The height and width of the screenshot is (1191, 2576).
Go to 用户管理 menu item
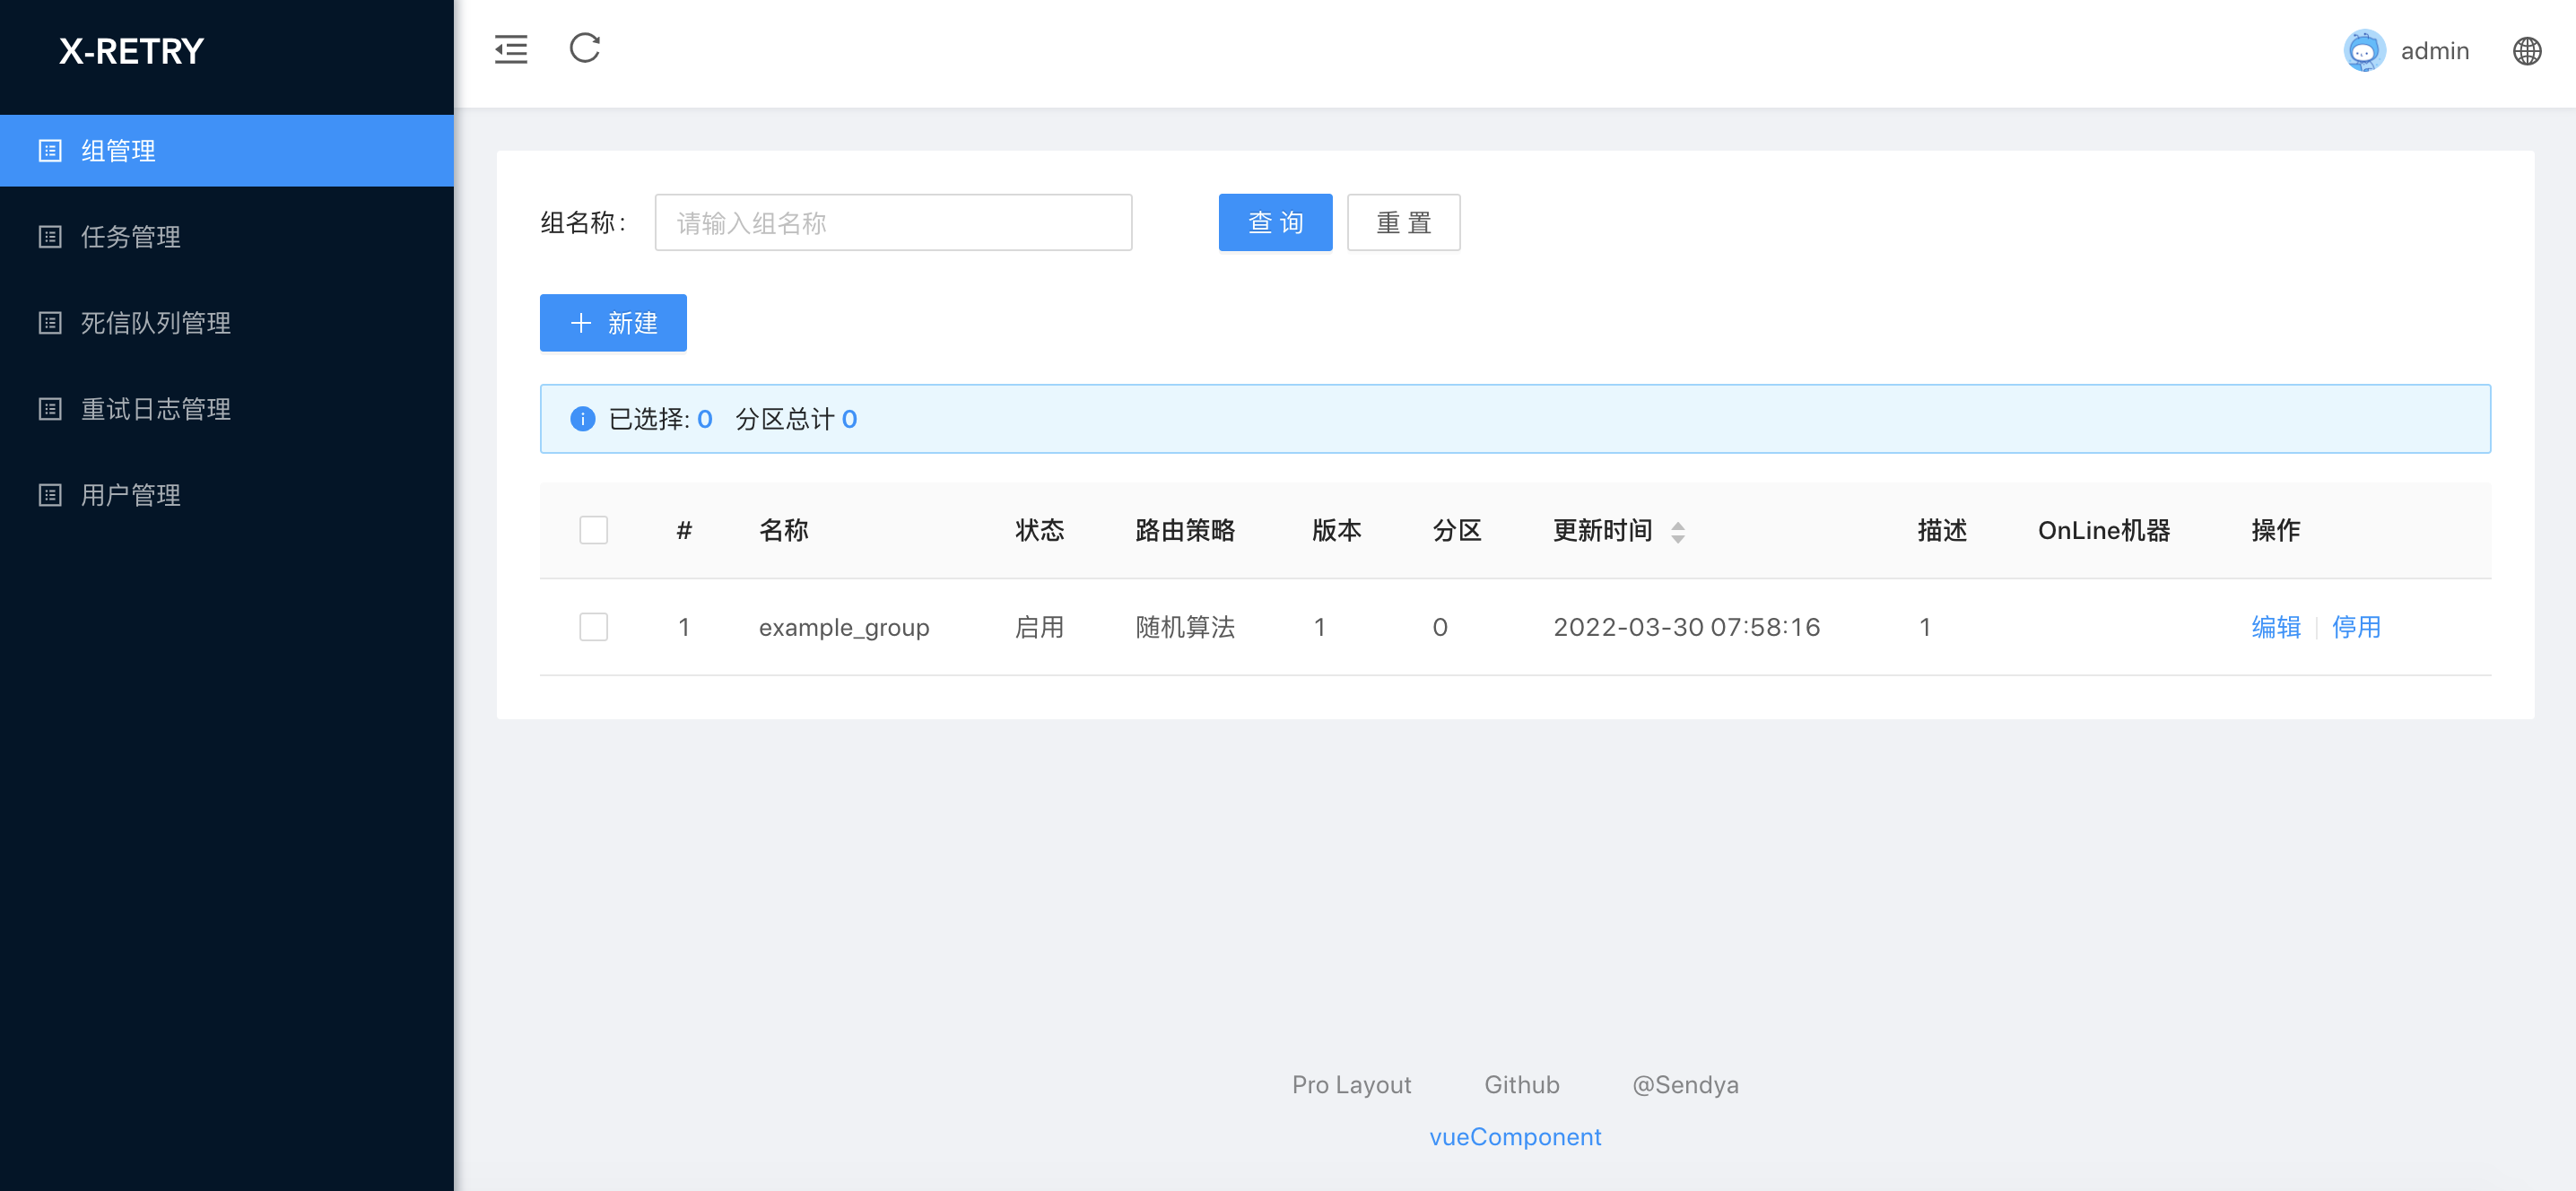[130, 495]
